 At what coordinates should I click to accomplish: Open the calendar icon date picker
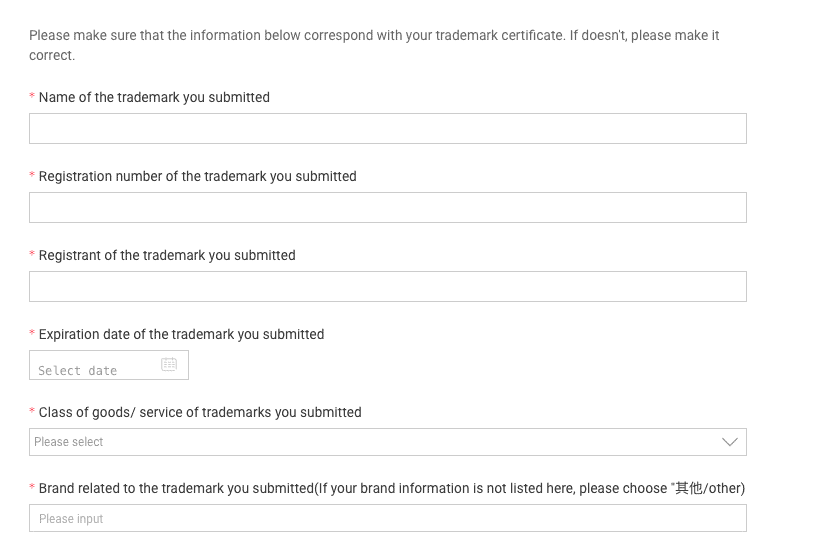pyautogui.click(x=169, y=365)
